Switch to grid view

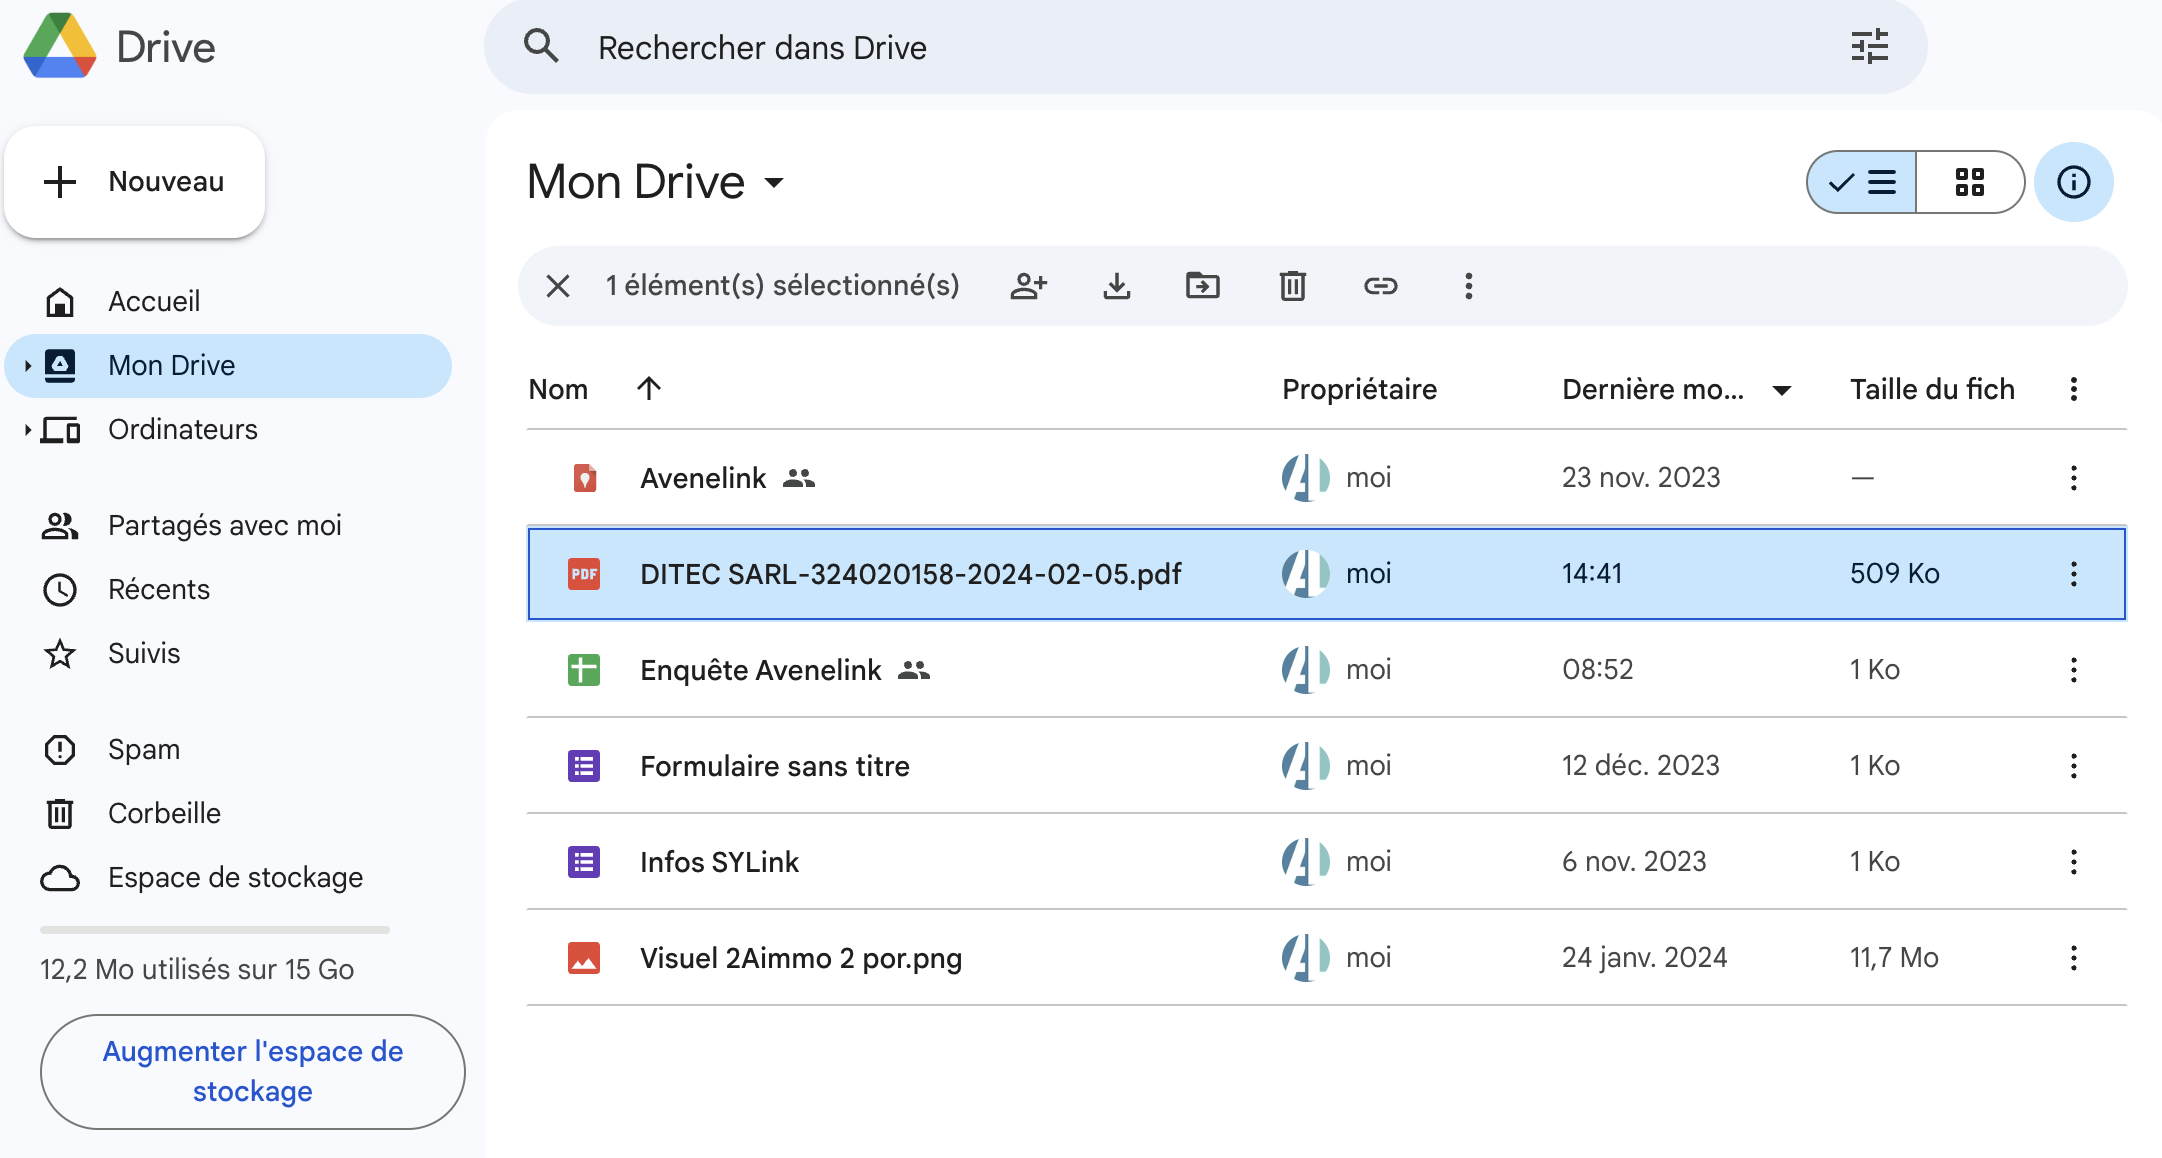pyautogui.click(x=1970, y=182)
